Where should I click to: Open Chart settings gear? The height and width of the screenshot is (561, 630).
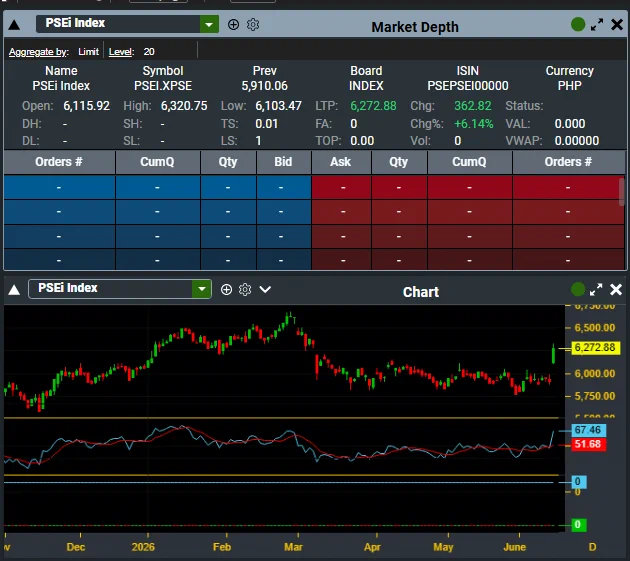(245, 289)
